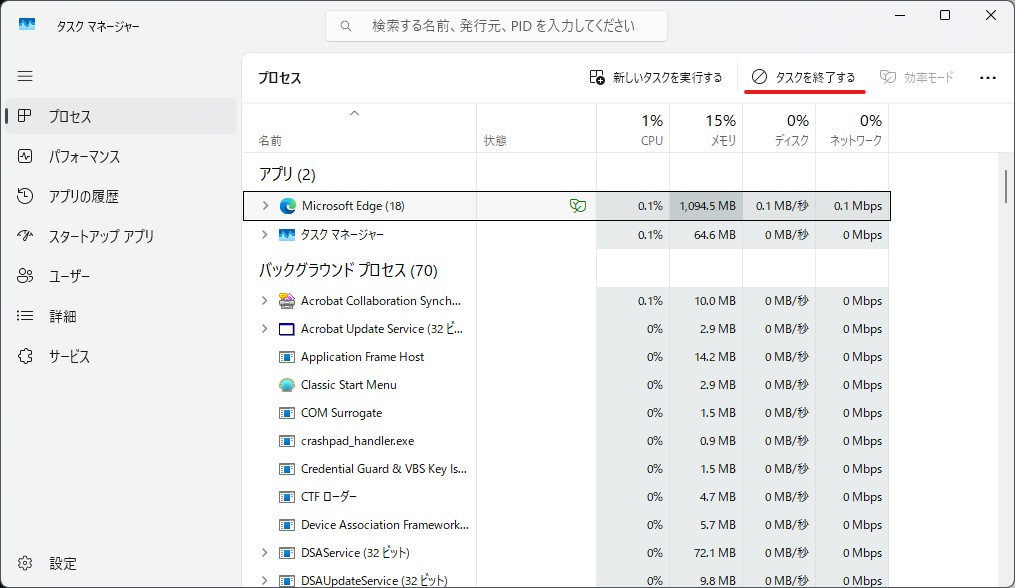This screenshot has width=1015, height=588.
Task: Click Run new task (新しいタスクを実行する)
Action: click(656, 78)
